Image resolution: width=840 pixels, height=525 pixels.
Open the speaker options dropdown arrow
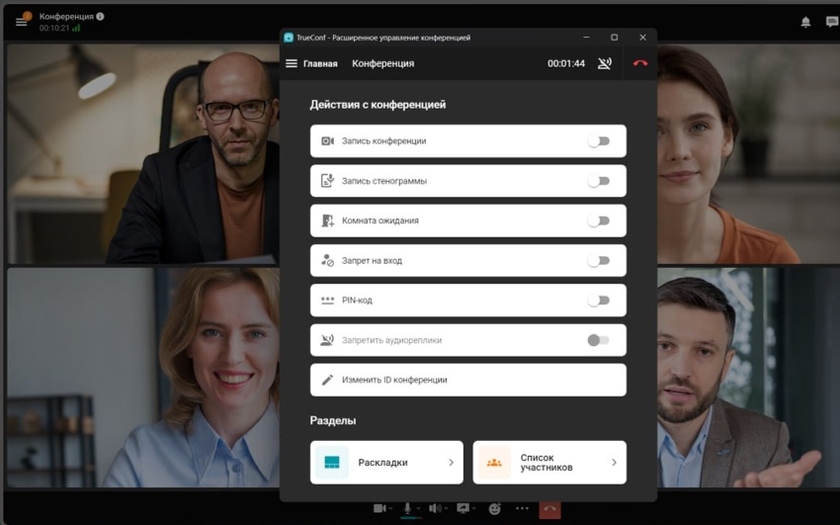[447, 509]
